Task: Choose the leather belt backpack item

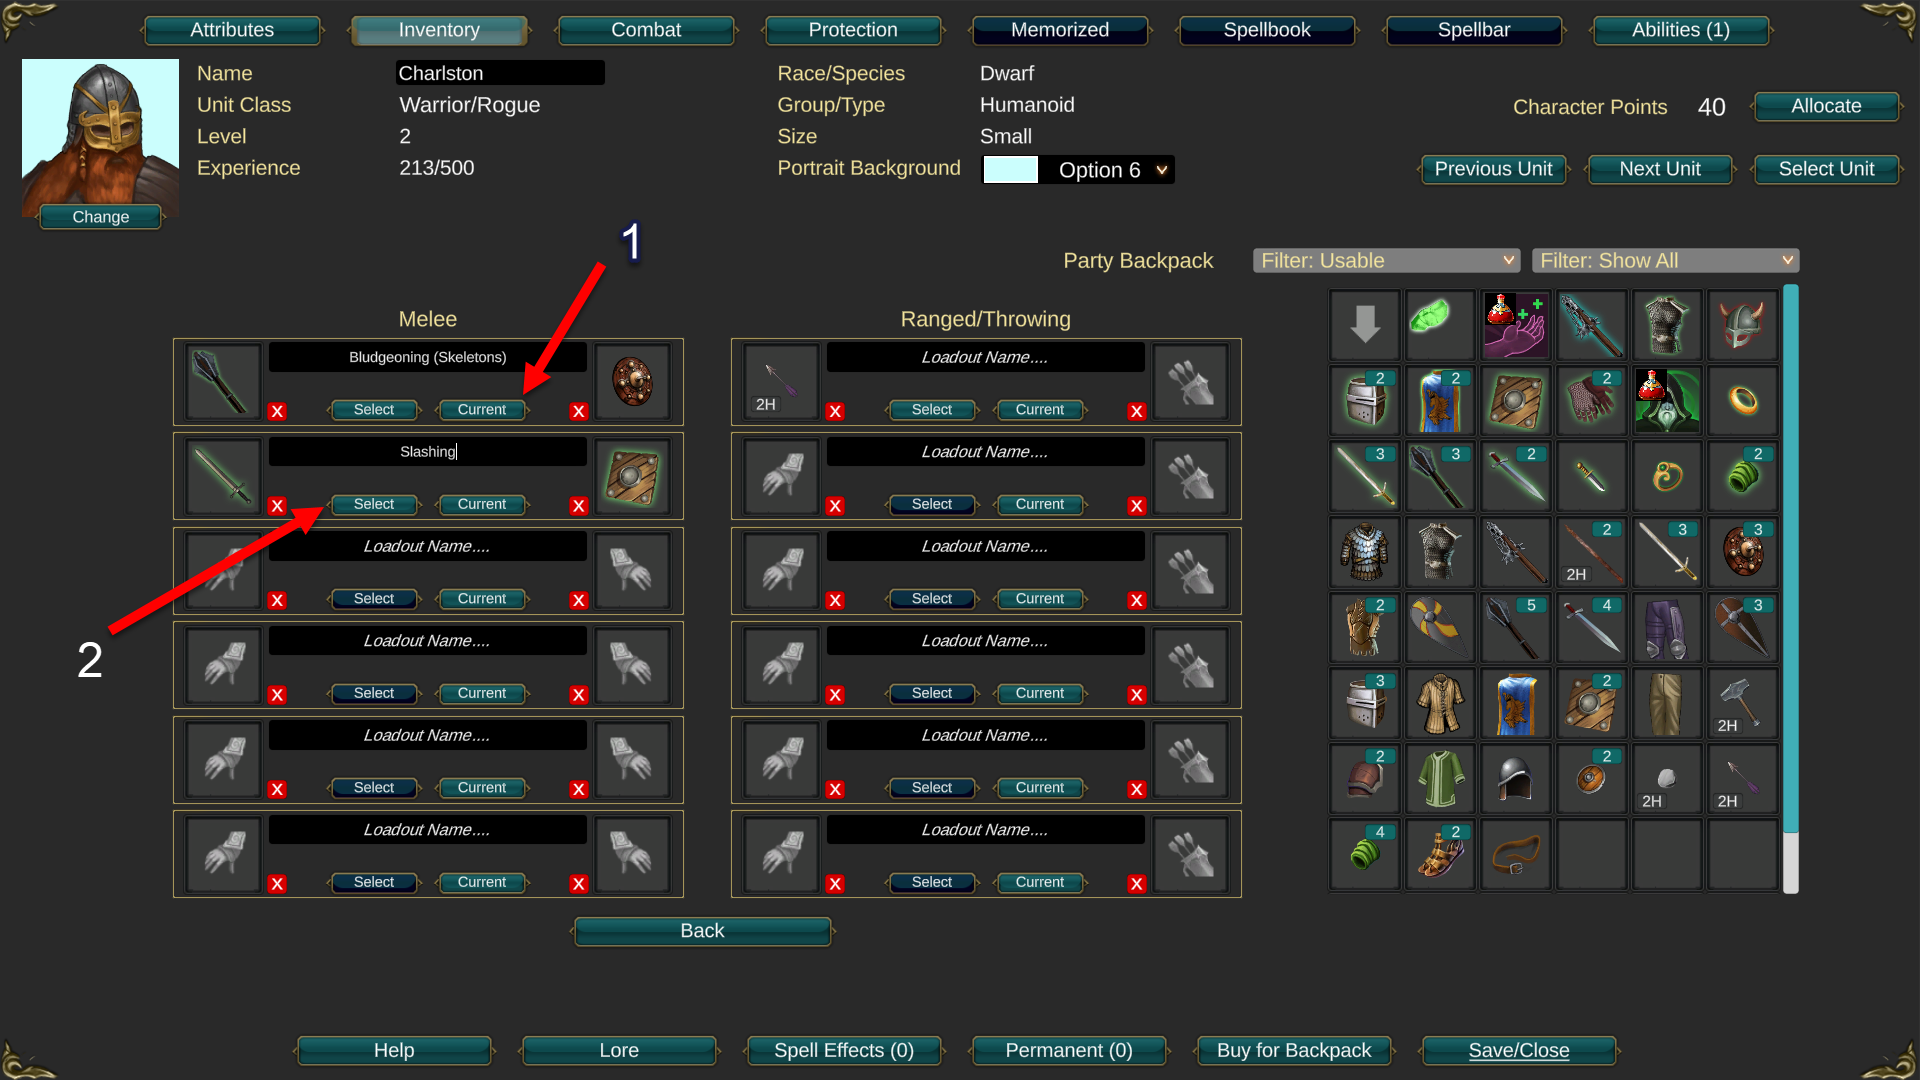Action: (1515, 855)
